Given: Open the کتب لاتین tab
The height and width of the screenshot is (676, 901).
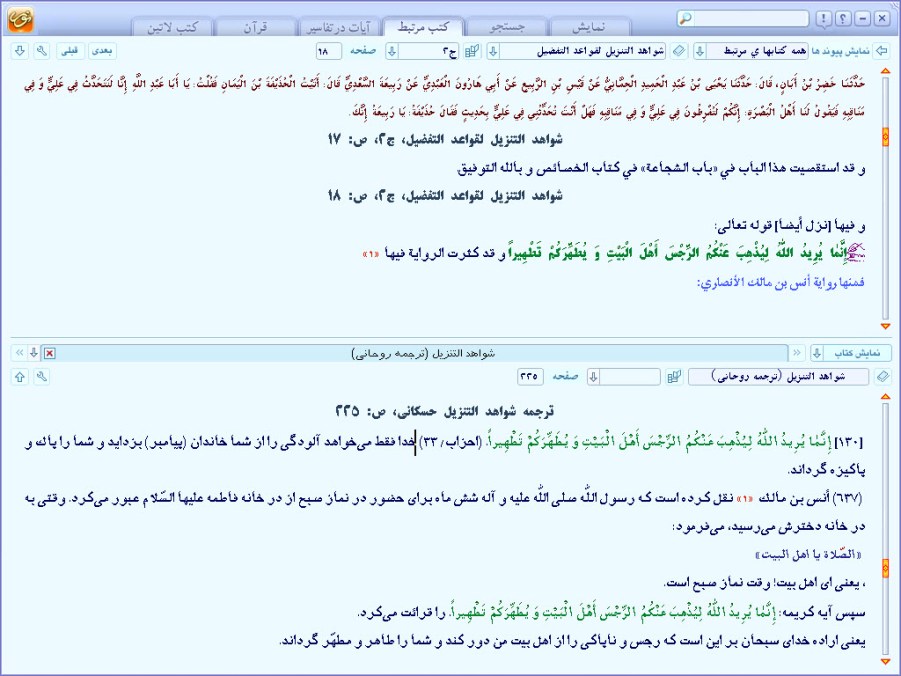Looking at the screenshot, I should coord(172,27).
